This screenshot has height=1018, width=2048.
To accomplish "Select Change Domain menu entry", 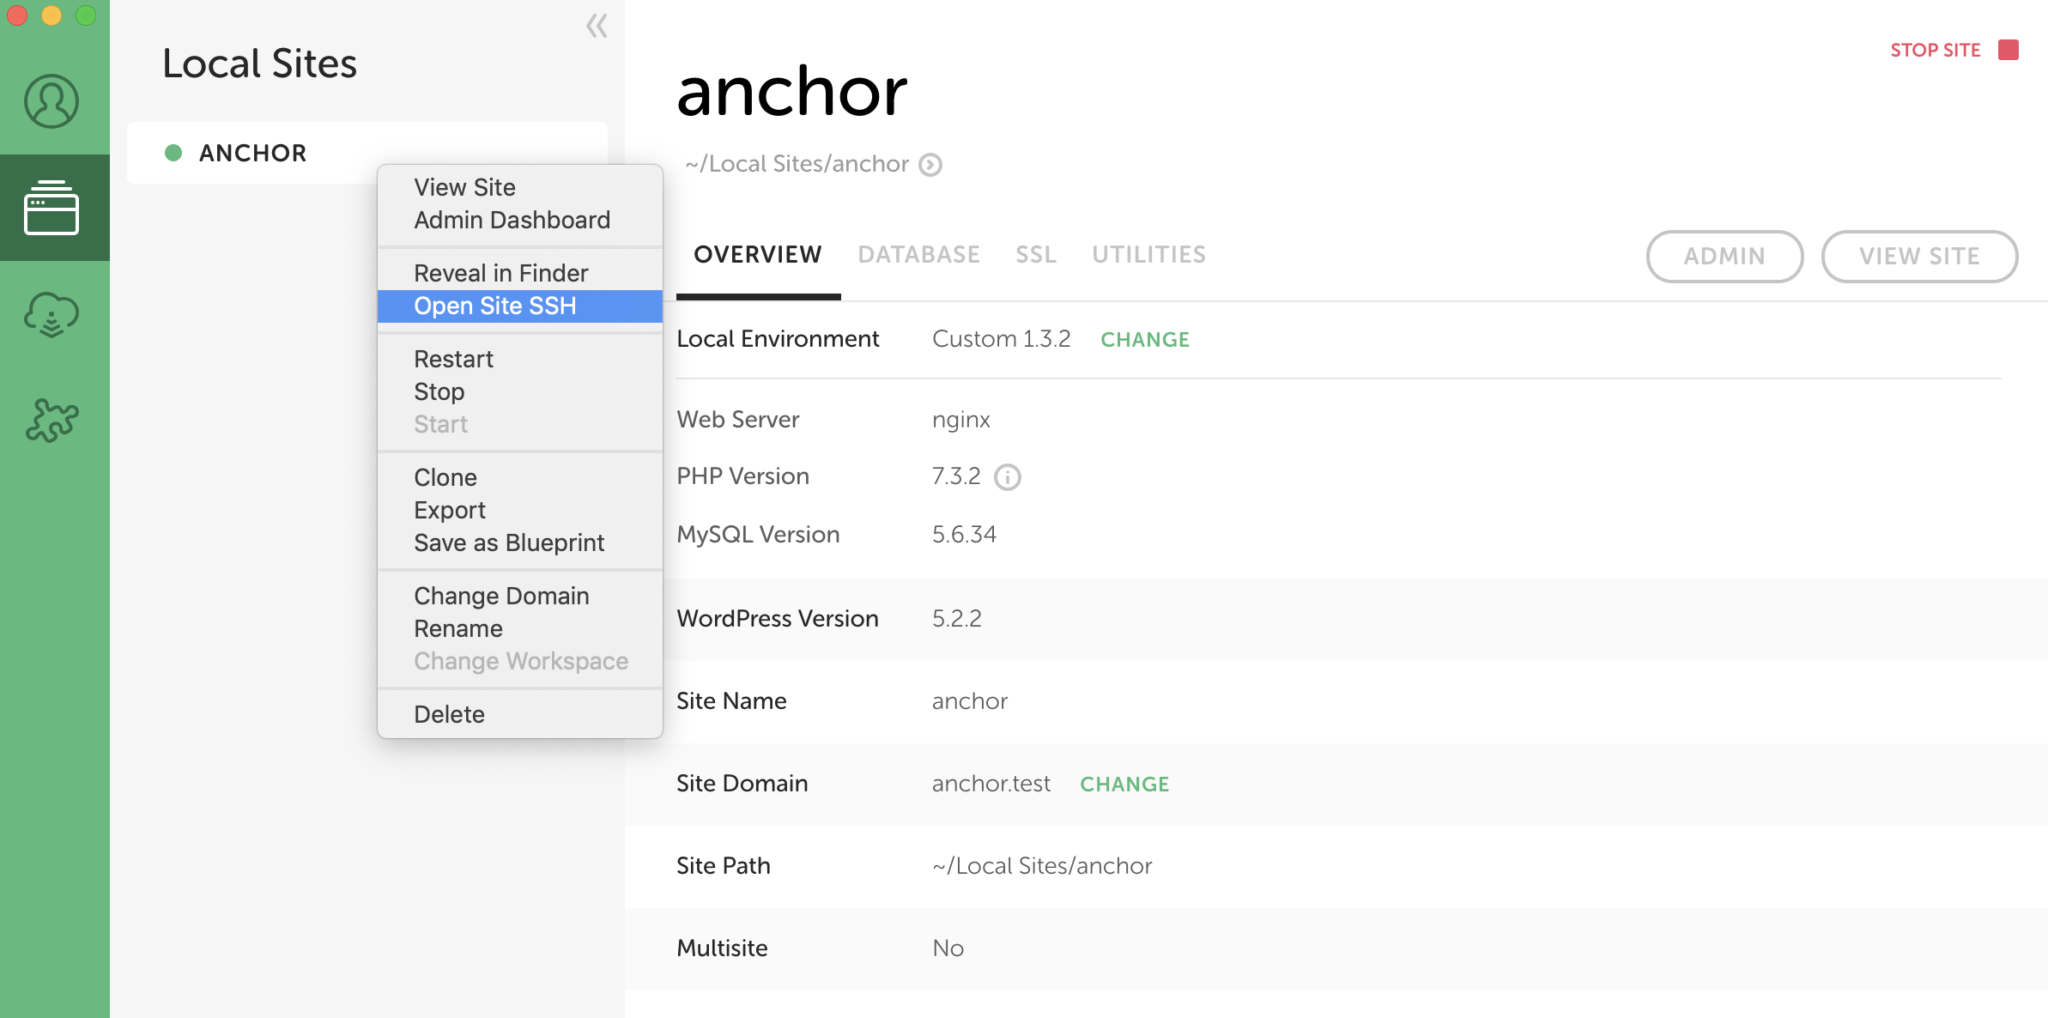I will tap(520, 596).
